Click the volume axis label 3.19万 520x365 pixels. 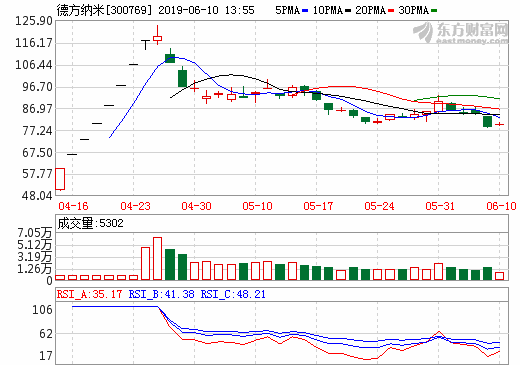point(35,257)
